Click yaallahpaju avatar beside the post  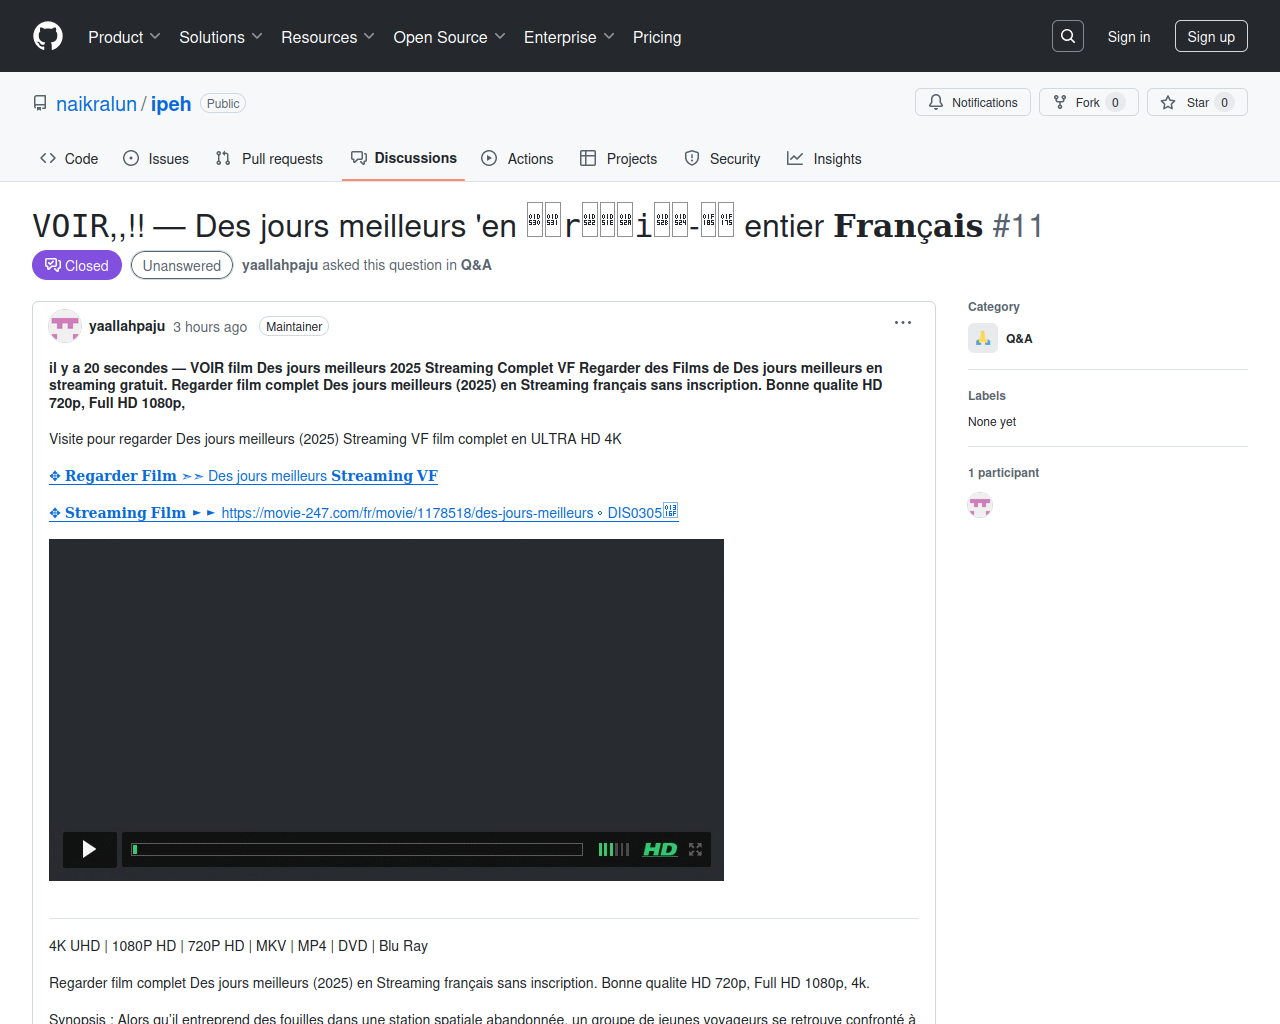(x=65, y=326)
